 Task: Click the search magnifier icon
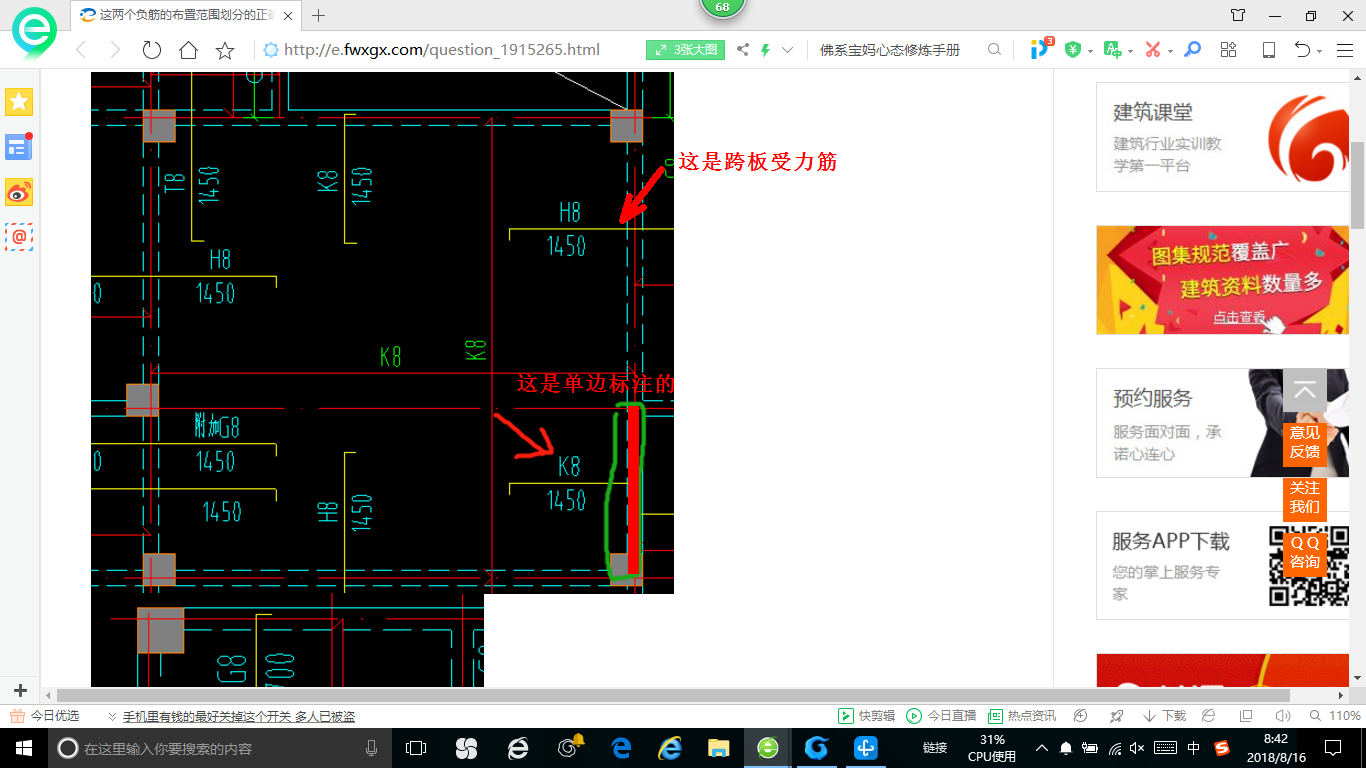point(994,49)
